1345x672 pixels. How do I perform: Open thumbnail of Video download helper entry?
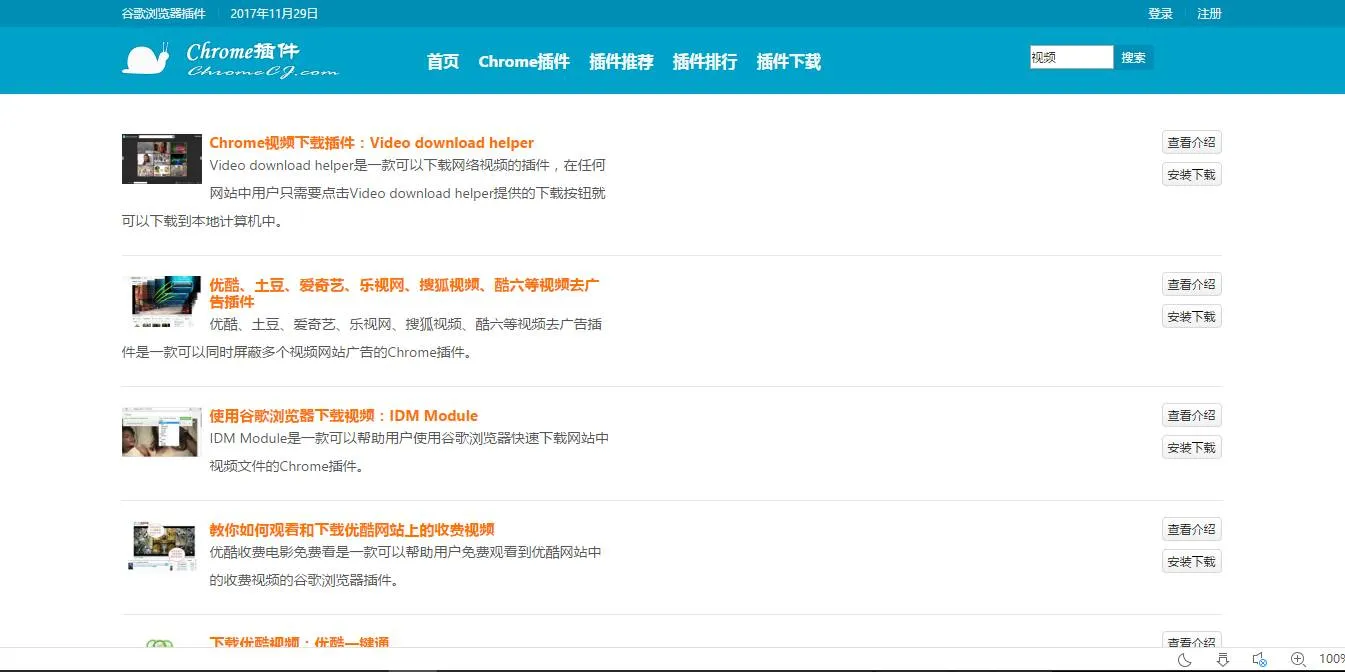point(162,159)
